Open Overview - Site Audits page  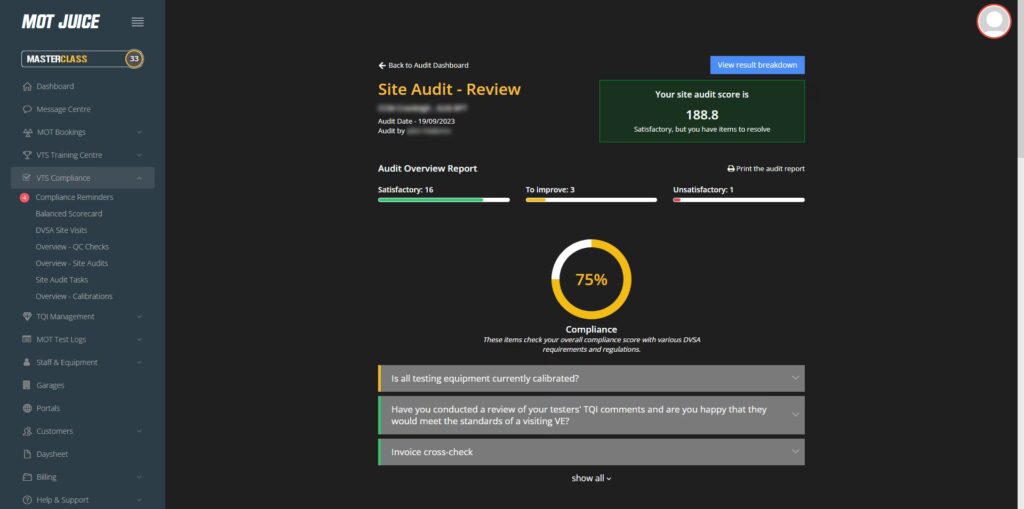(x=71, y=263)
